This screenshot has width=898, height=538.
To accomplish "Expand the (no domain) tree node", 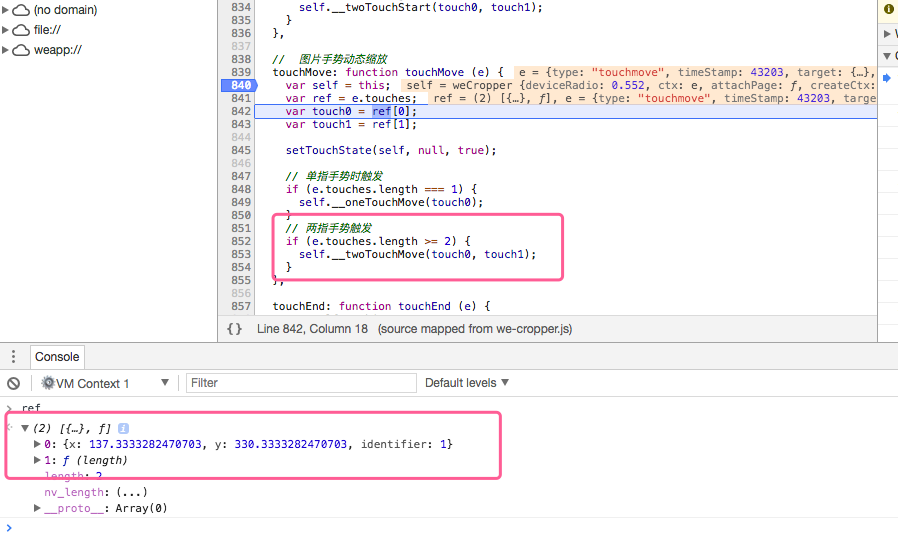I will pyautogui.click(x=5, y=10).
